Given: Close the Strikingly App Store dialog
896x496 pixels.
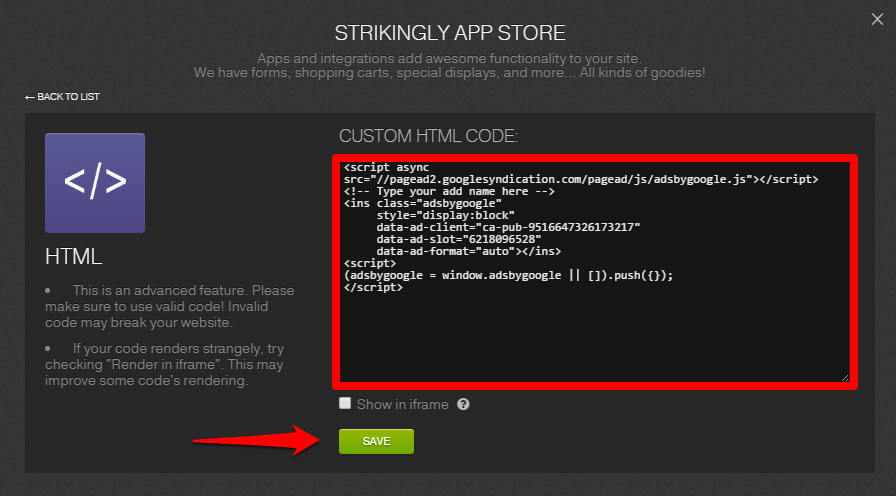Looking at the screenshot, I should [x=877, y=19].
